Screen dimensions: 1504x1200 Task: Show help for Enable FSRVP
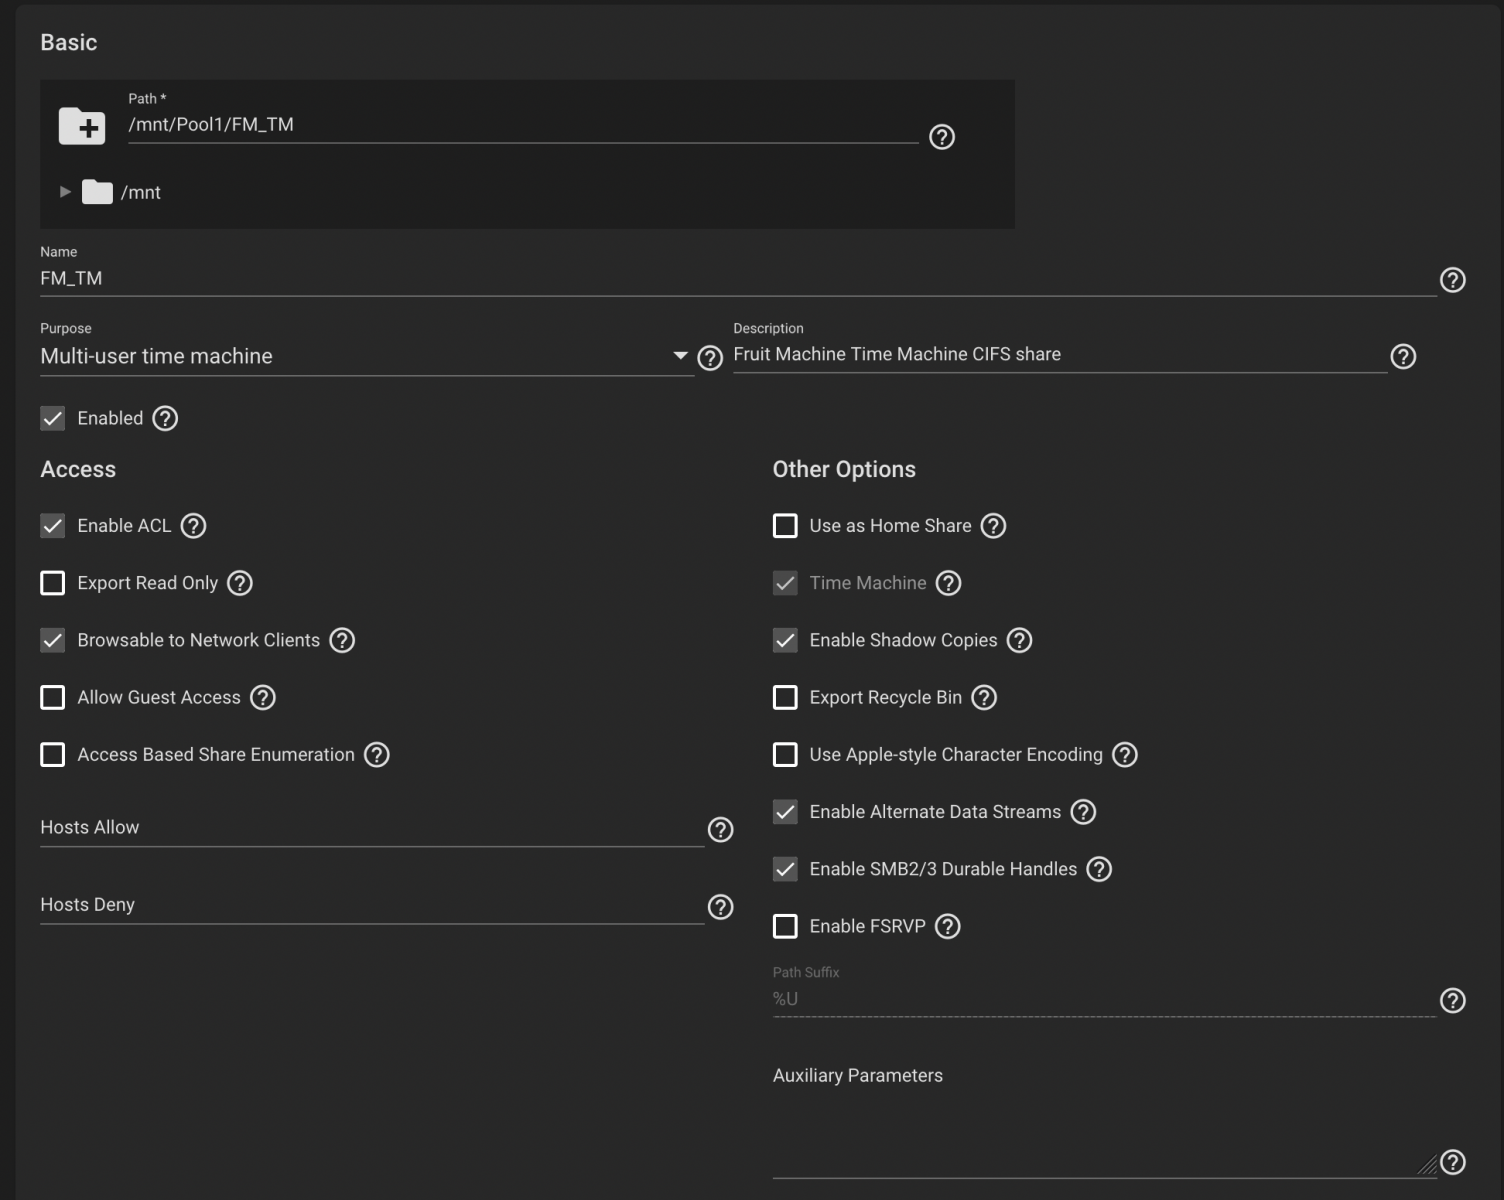point(948,926)
